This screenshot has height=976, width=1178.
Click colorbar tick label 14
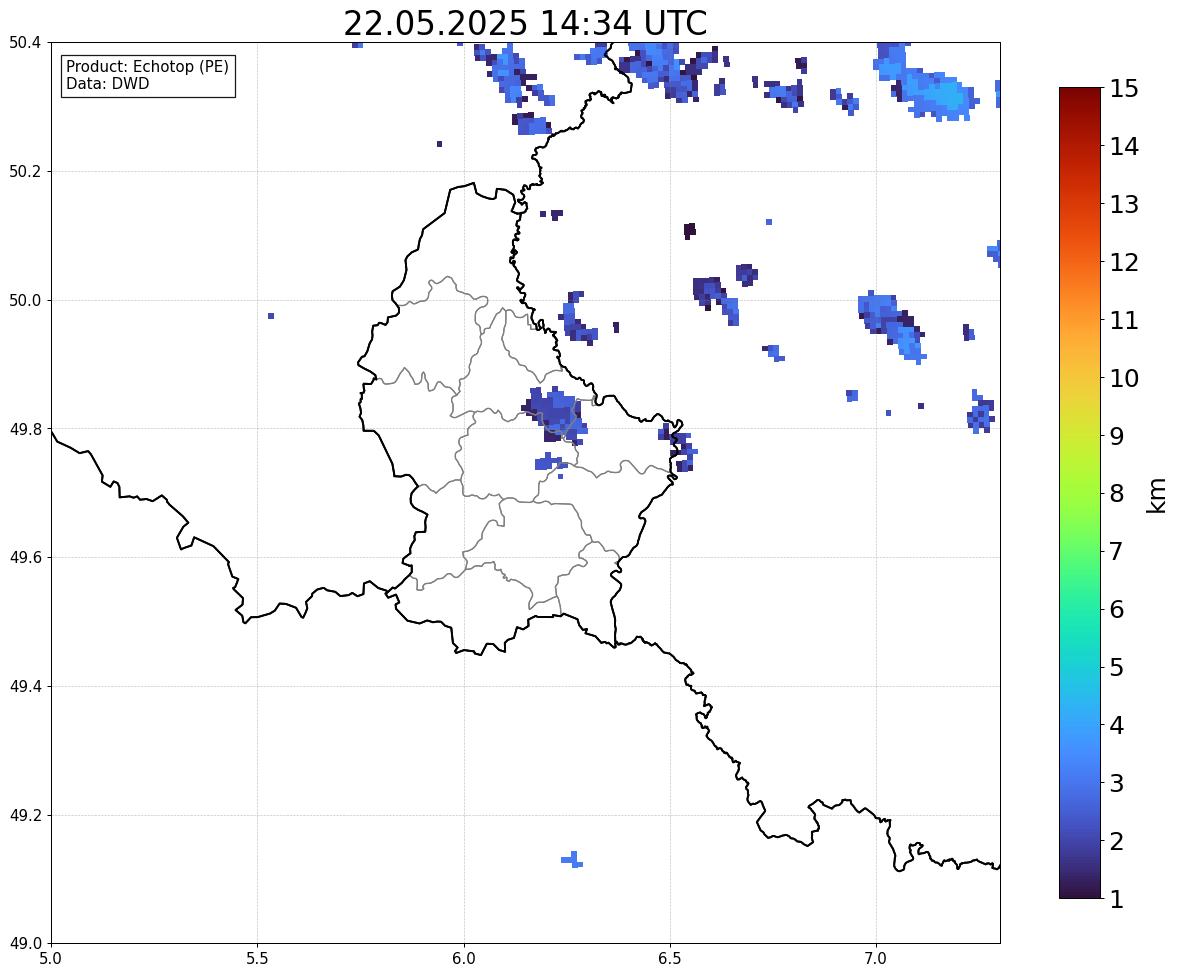(x=1124, y=146)
